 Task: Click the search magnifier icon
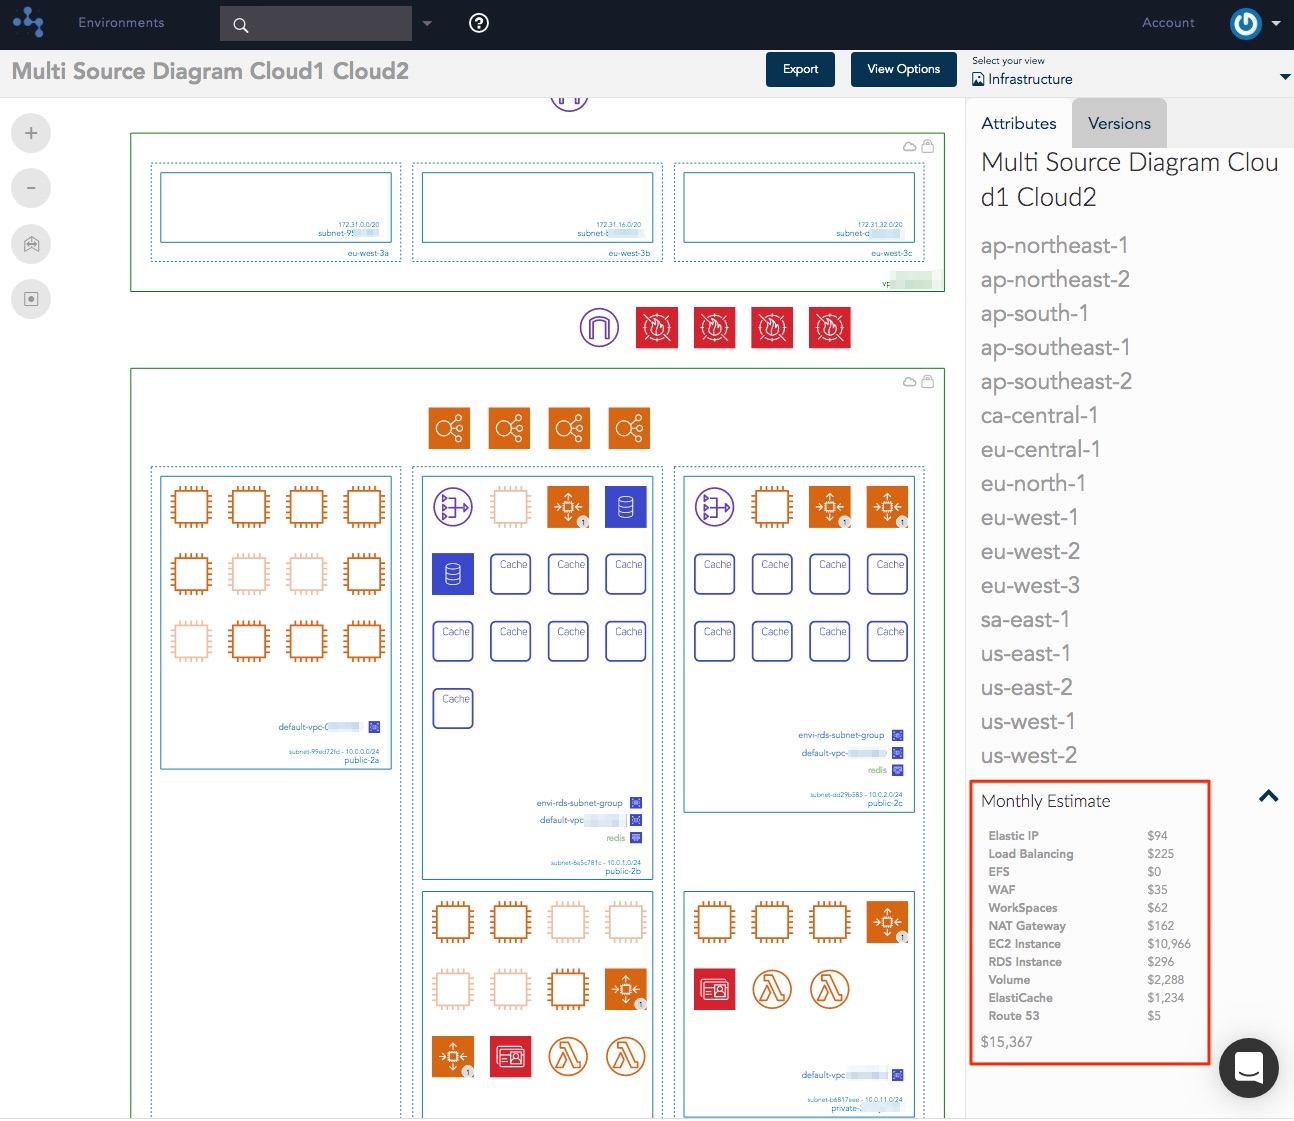(x=241, y=25)
